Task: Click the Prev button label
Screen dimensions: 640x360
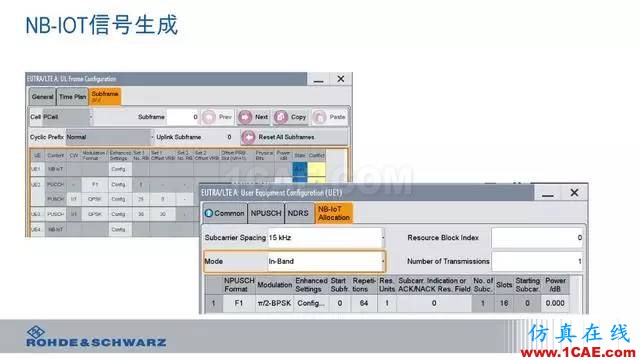Action: [225, 117]
